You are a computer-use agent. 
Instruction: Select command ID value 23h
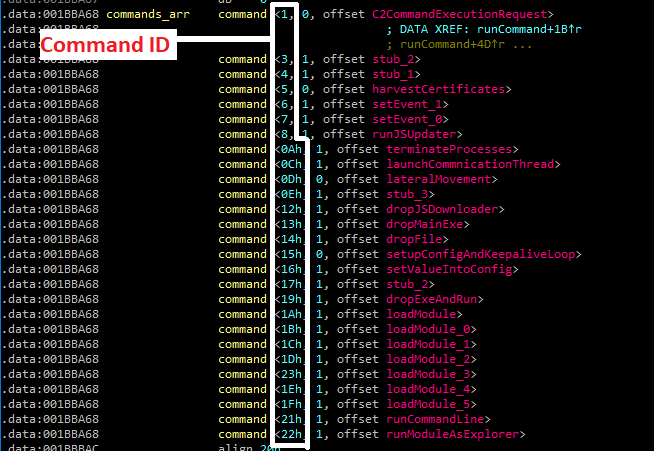[x=291, y=374]
